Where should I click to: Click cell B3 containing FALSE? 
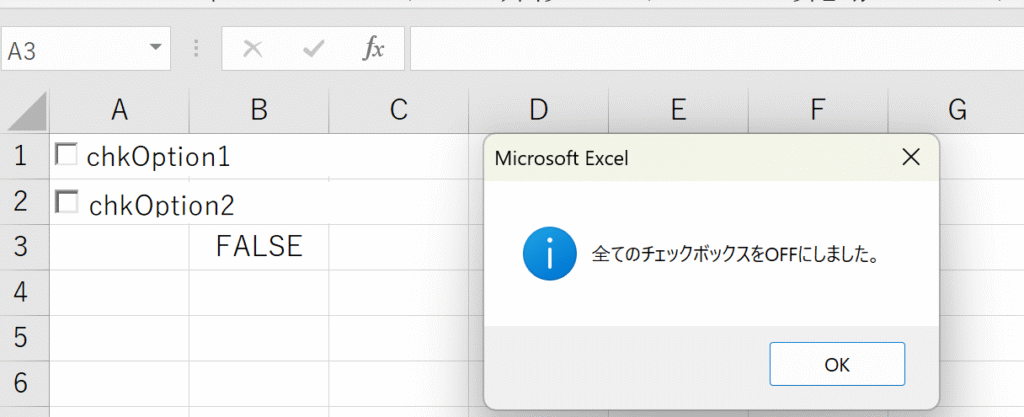point(258,247)
